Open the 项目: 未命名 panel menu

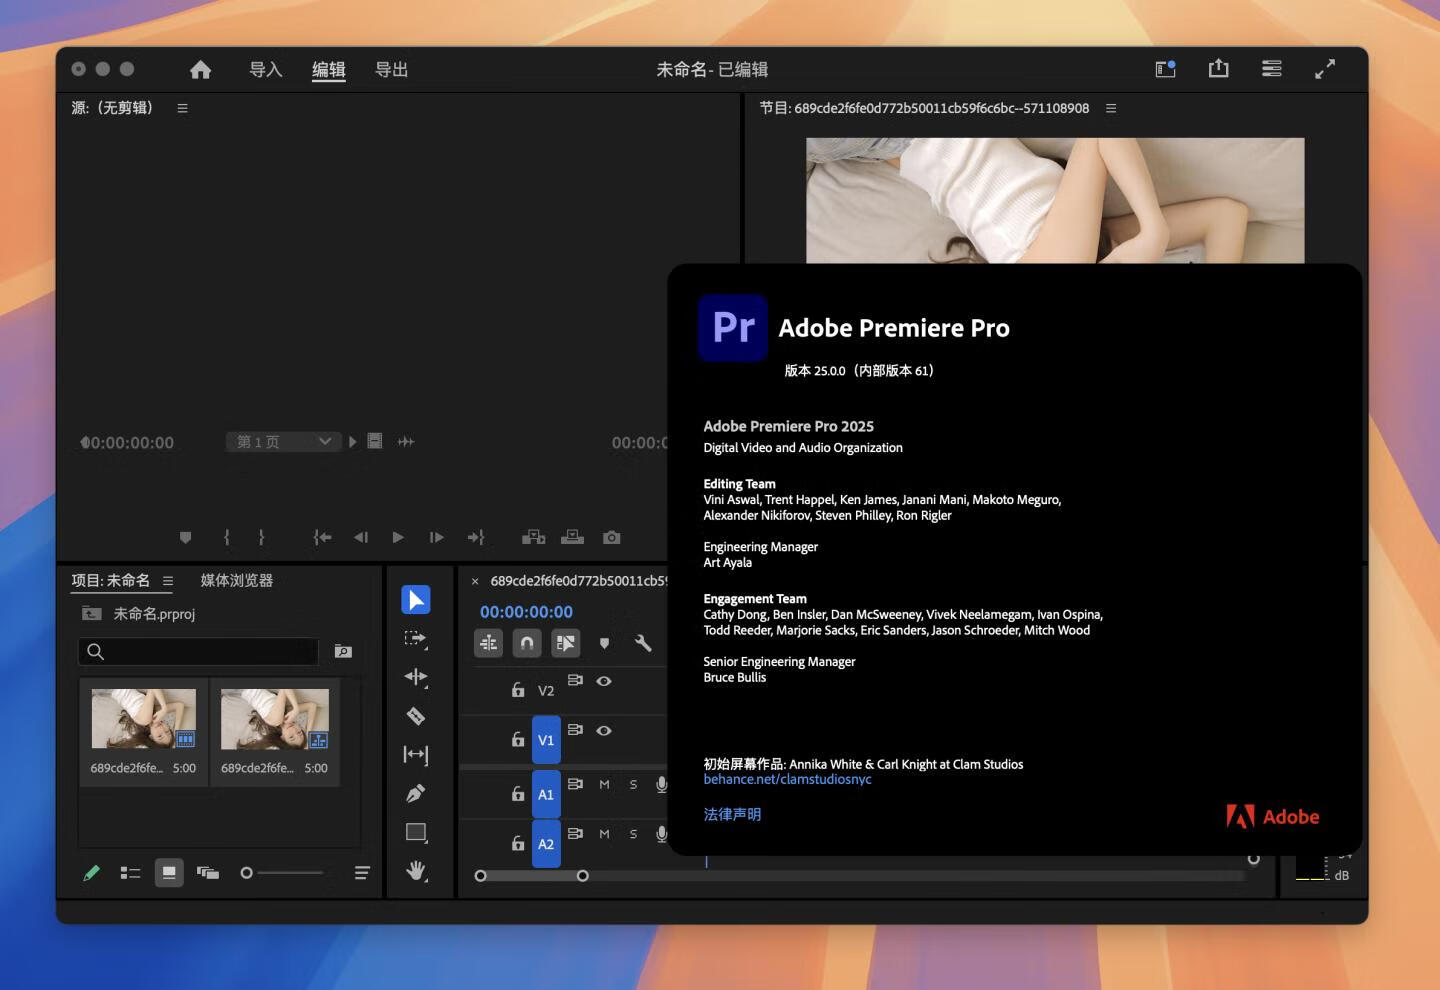(168, 581)
